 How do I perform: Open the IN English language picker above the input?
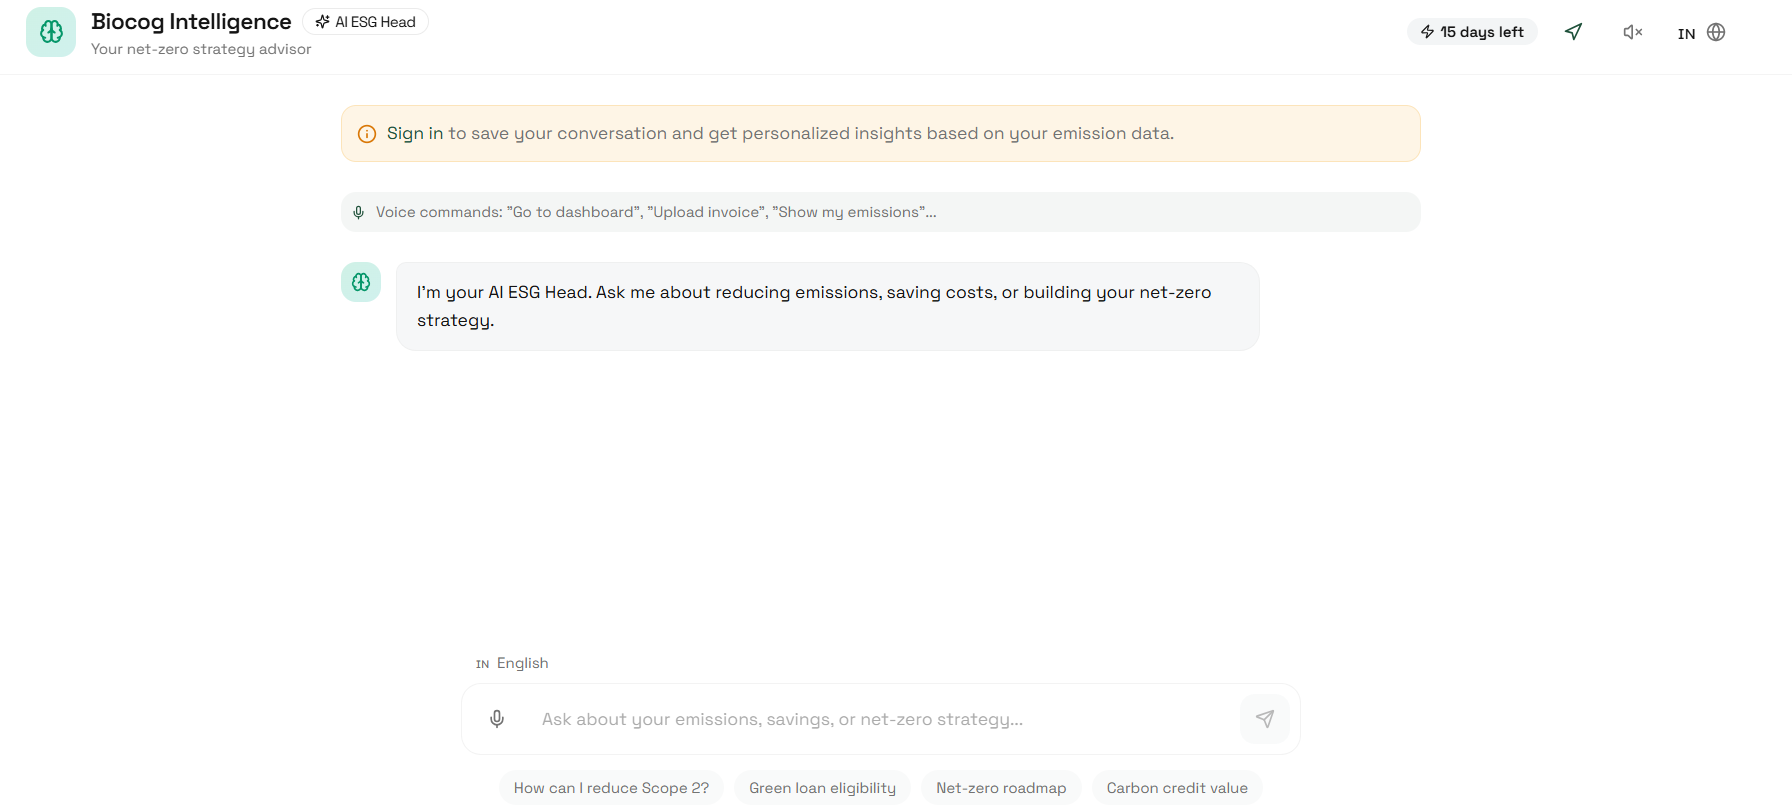(512, 663)
